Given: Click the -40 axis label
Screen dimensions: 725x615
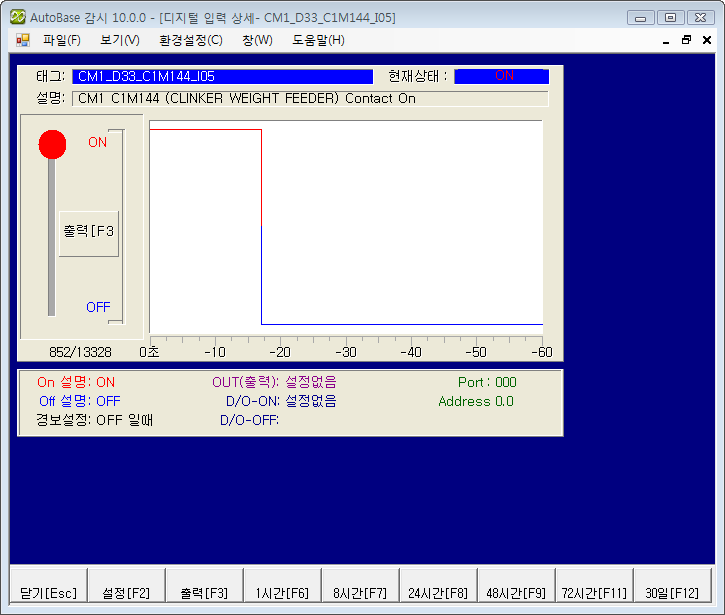Looking at the screenshot, I should pos(411,352).
